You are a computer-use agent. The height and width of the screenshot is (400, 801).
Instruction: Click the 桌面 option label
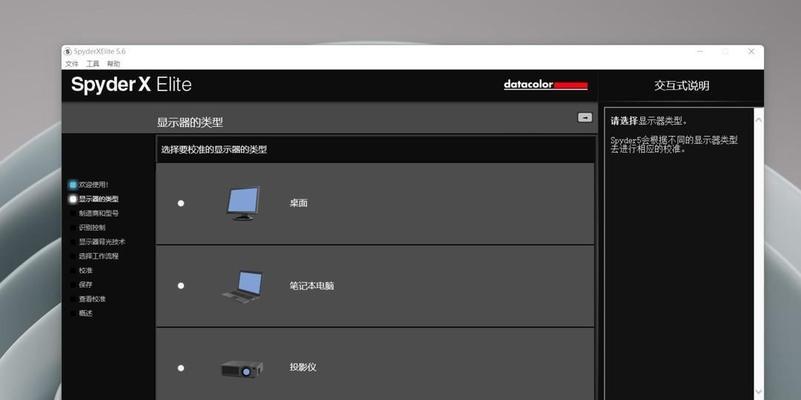(298, 203)
